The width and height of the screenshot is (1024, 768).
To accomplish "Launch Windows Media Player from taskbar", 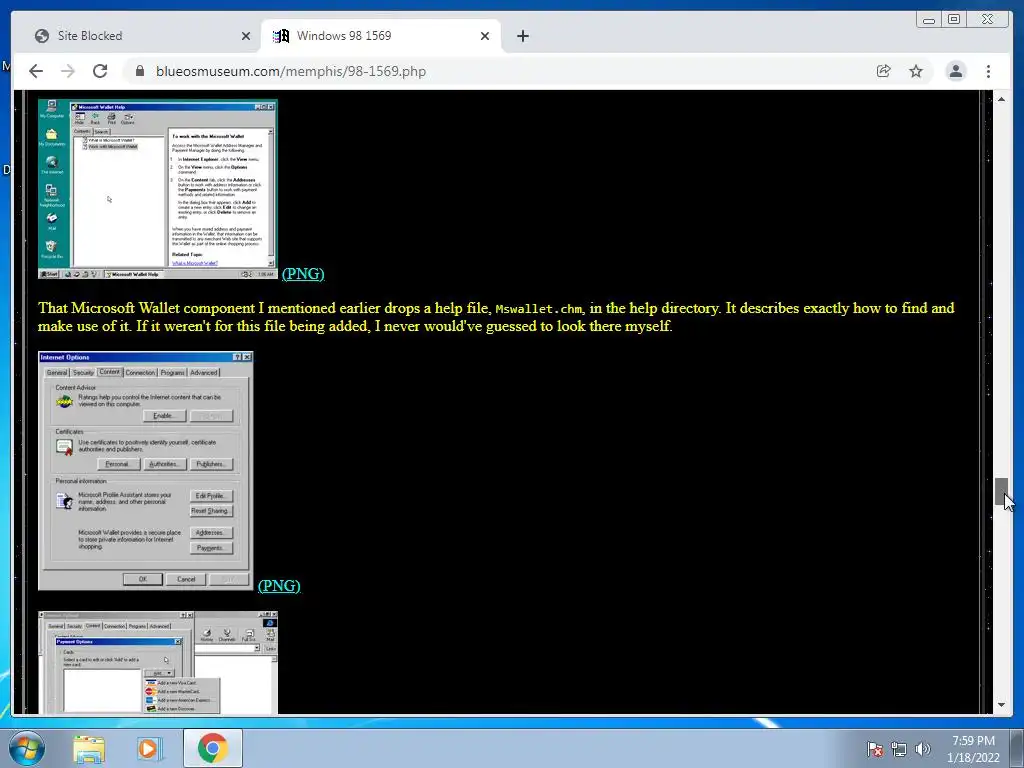I will point(150,748).
